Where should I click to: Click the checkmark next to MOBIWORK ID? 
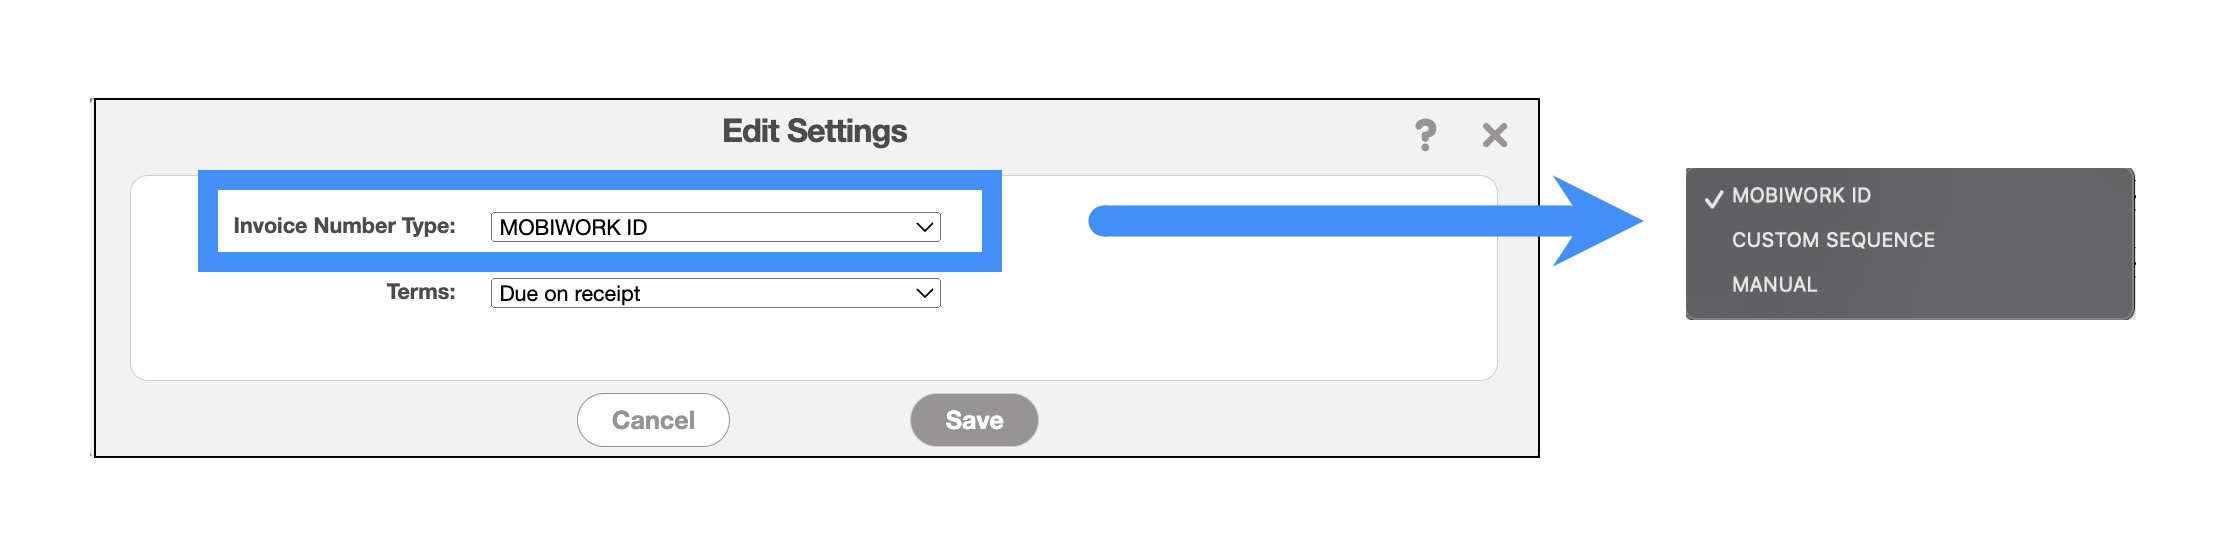coord(1713,198)
